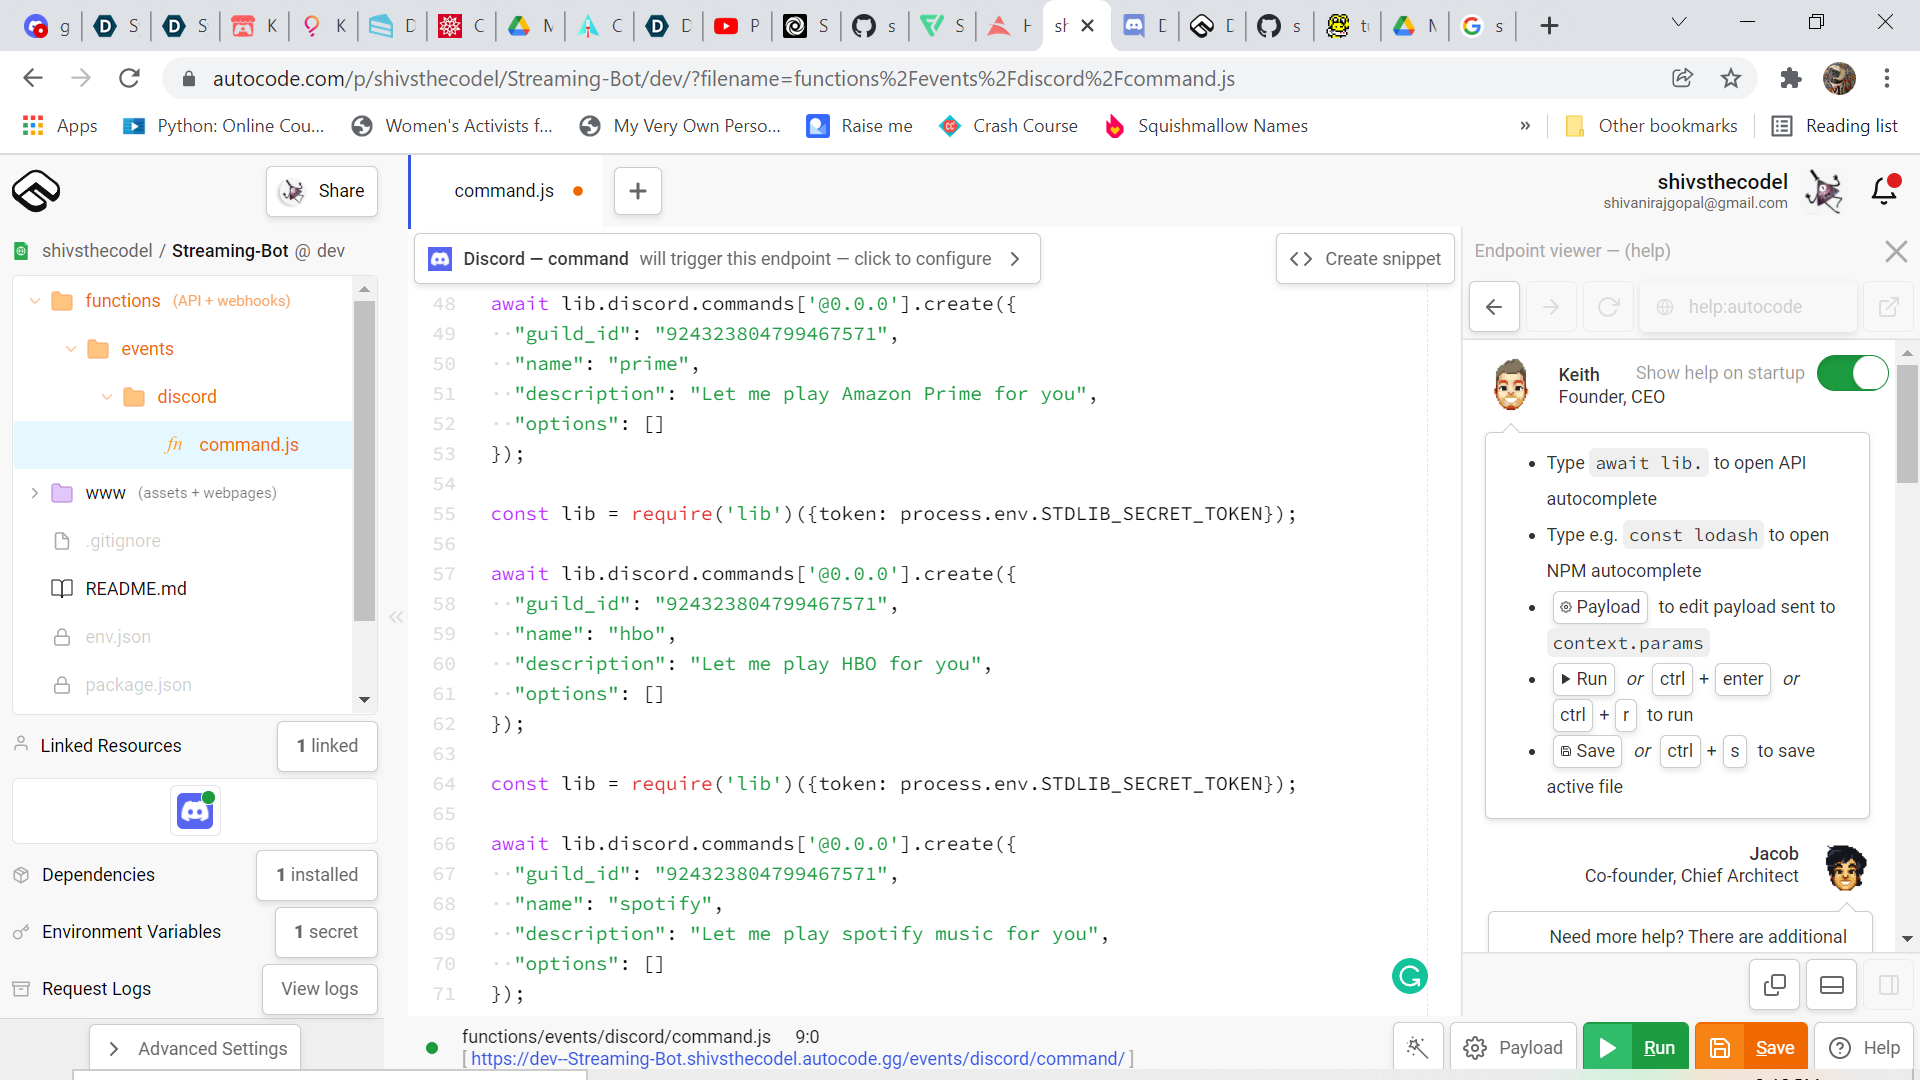Click the help:autocode address field
The height and width of the screenshot is (1080, 1920).
click(1745, 307)
